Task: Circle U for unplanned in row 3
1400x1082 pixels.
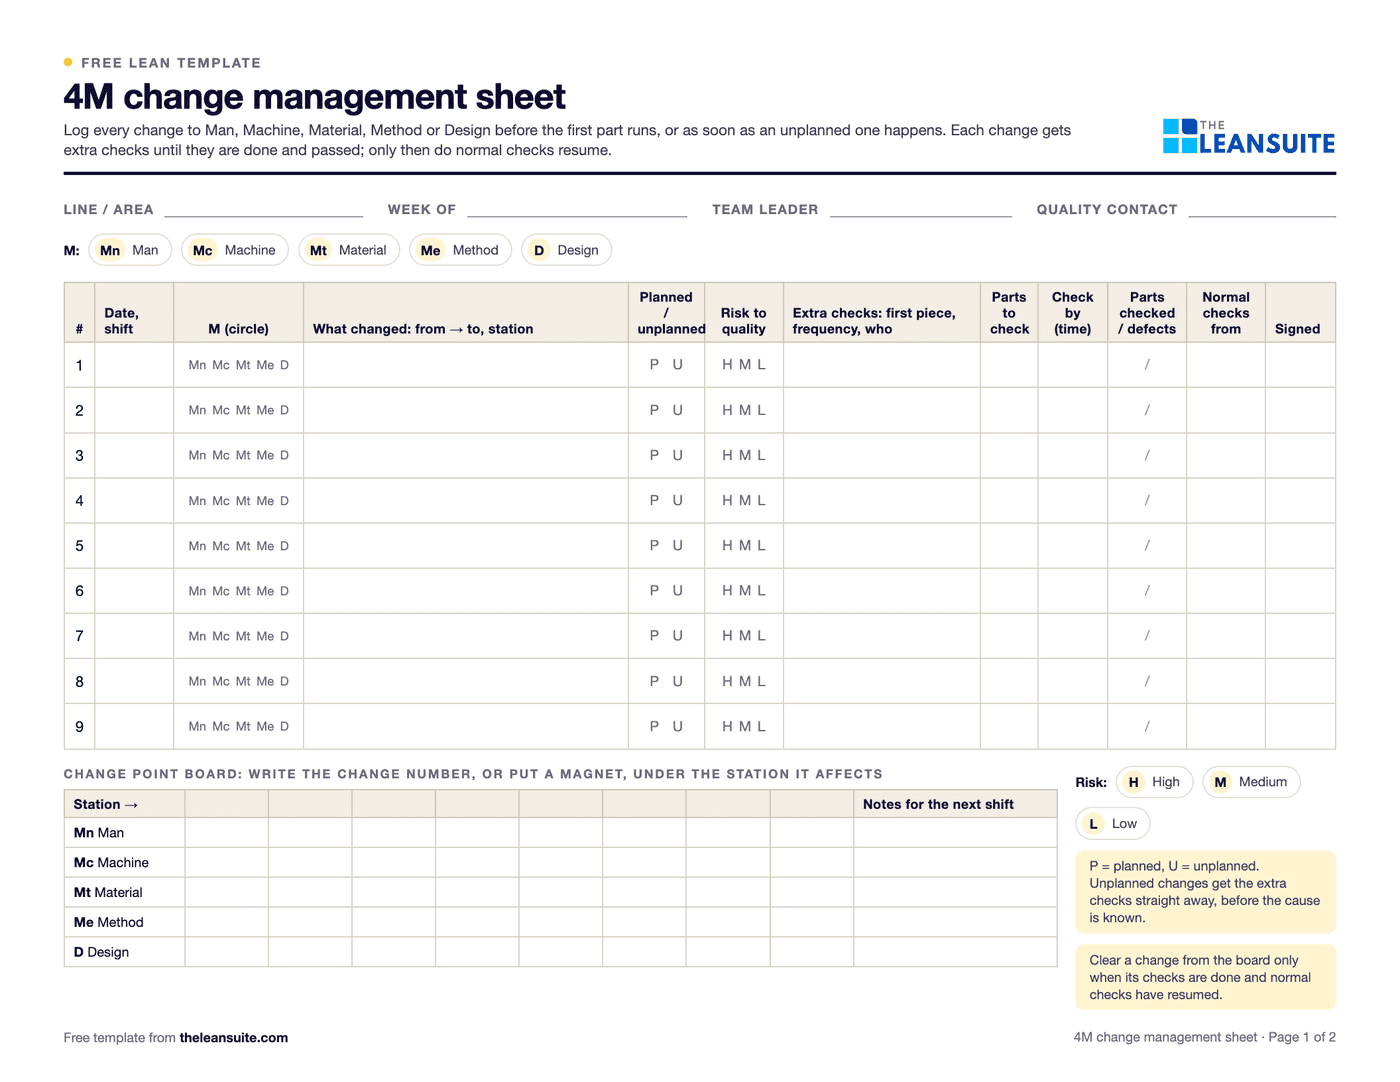Action: (678, 455)
